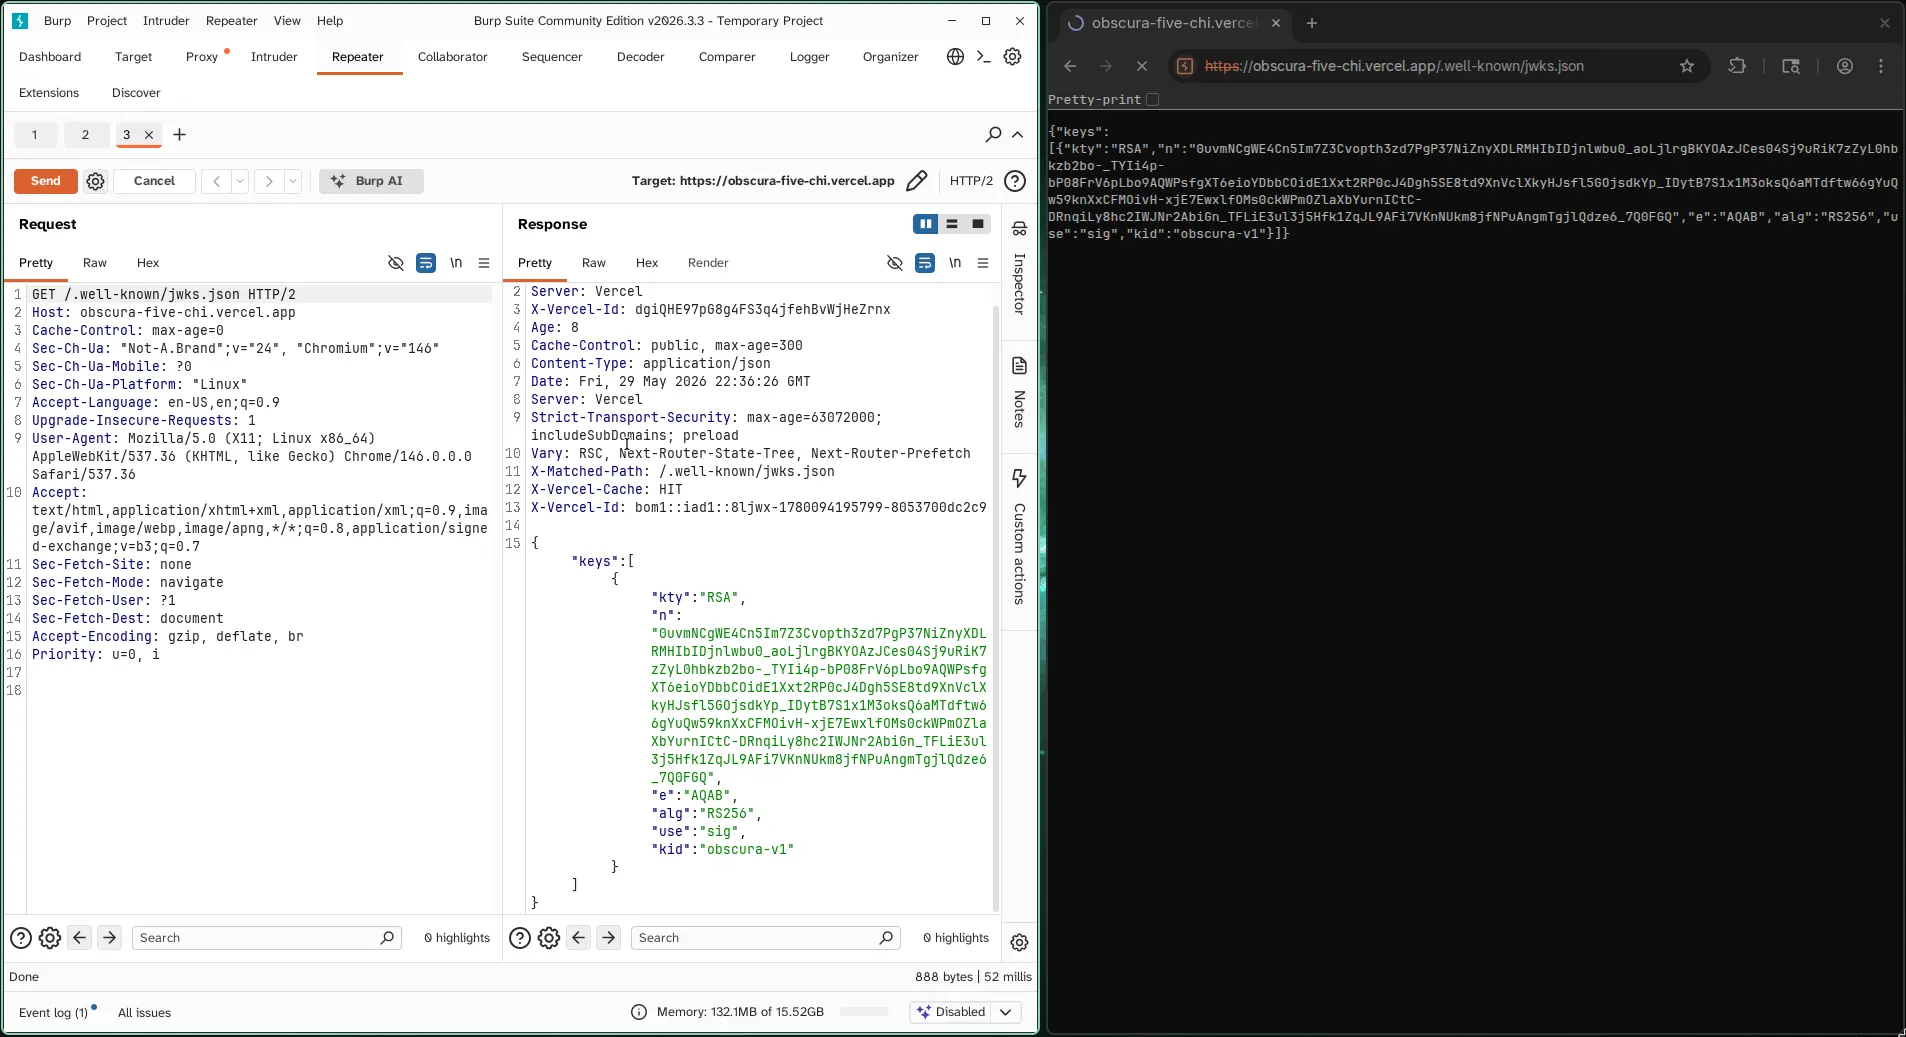Select response Render tab
The image size is (1906, 1037).
pos(708,263)
